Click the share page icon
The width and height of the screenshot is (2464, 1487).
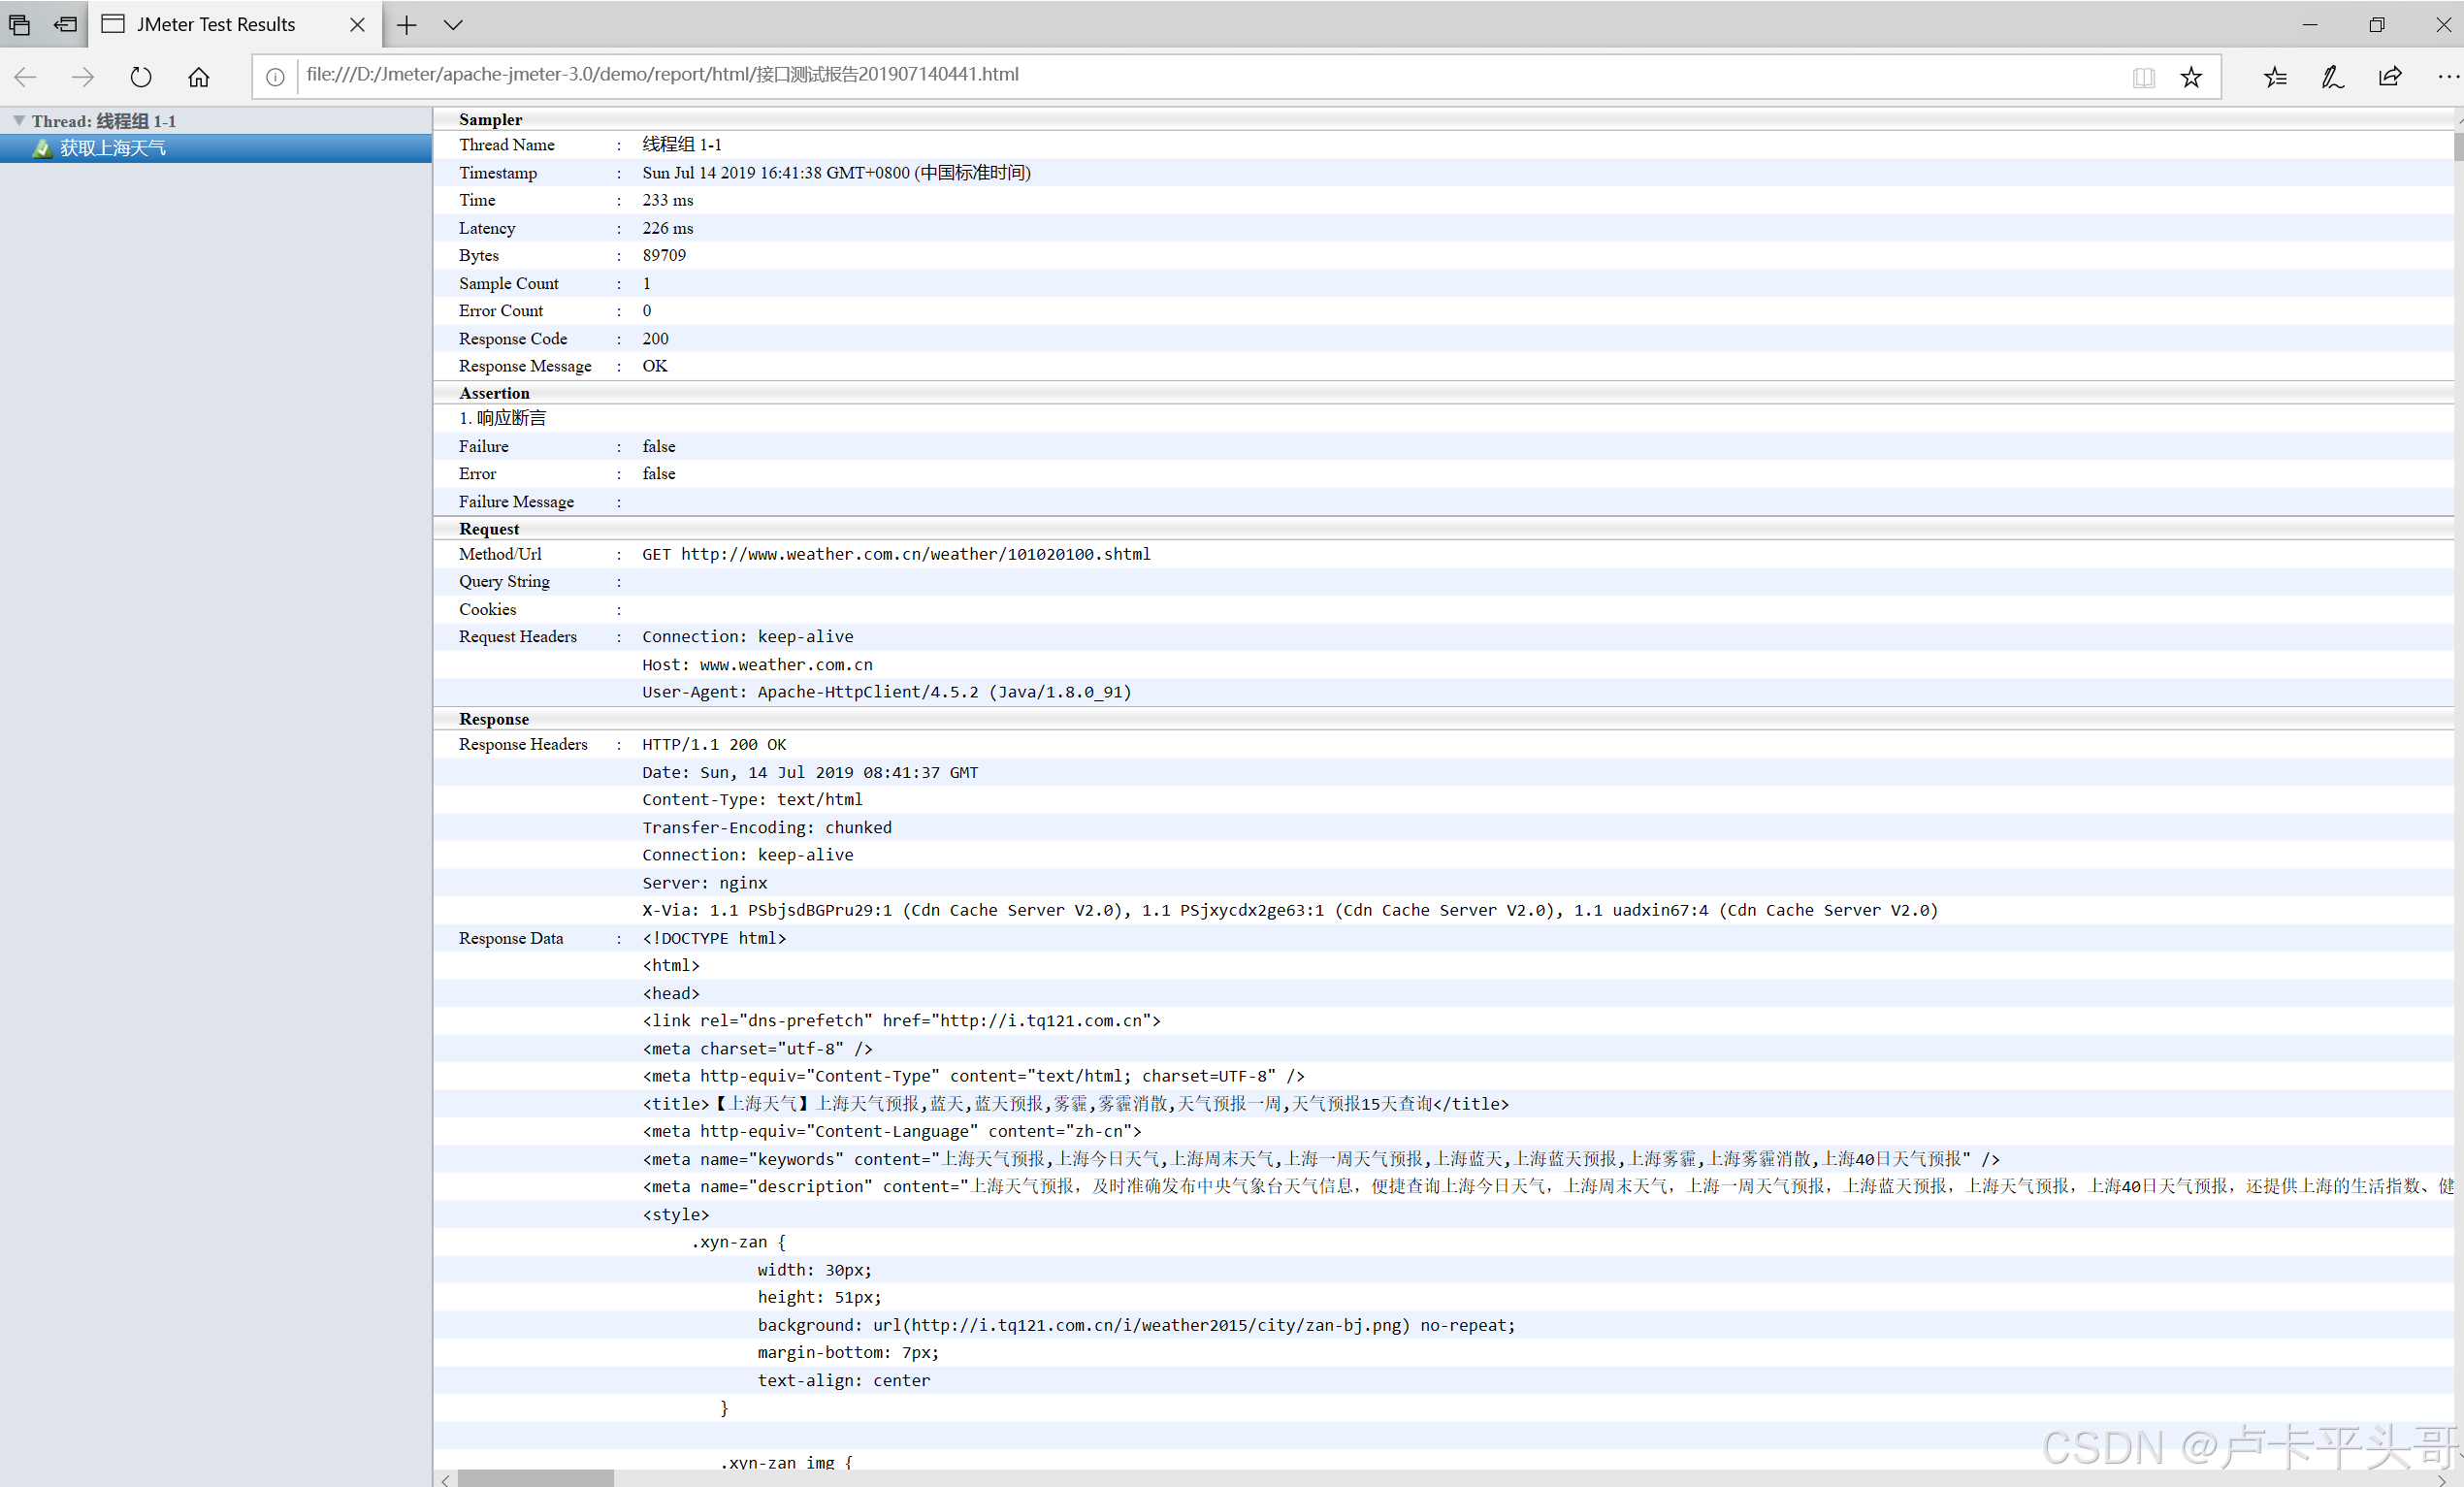pyautogui.click(x=2390, y=77)
